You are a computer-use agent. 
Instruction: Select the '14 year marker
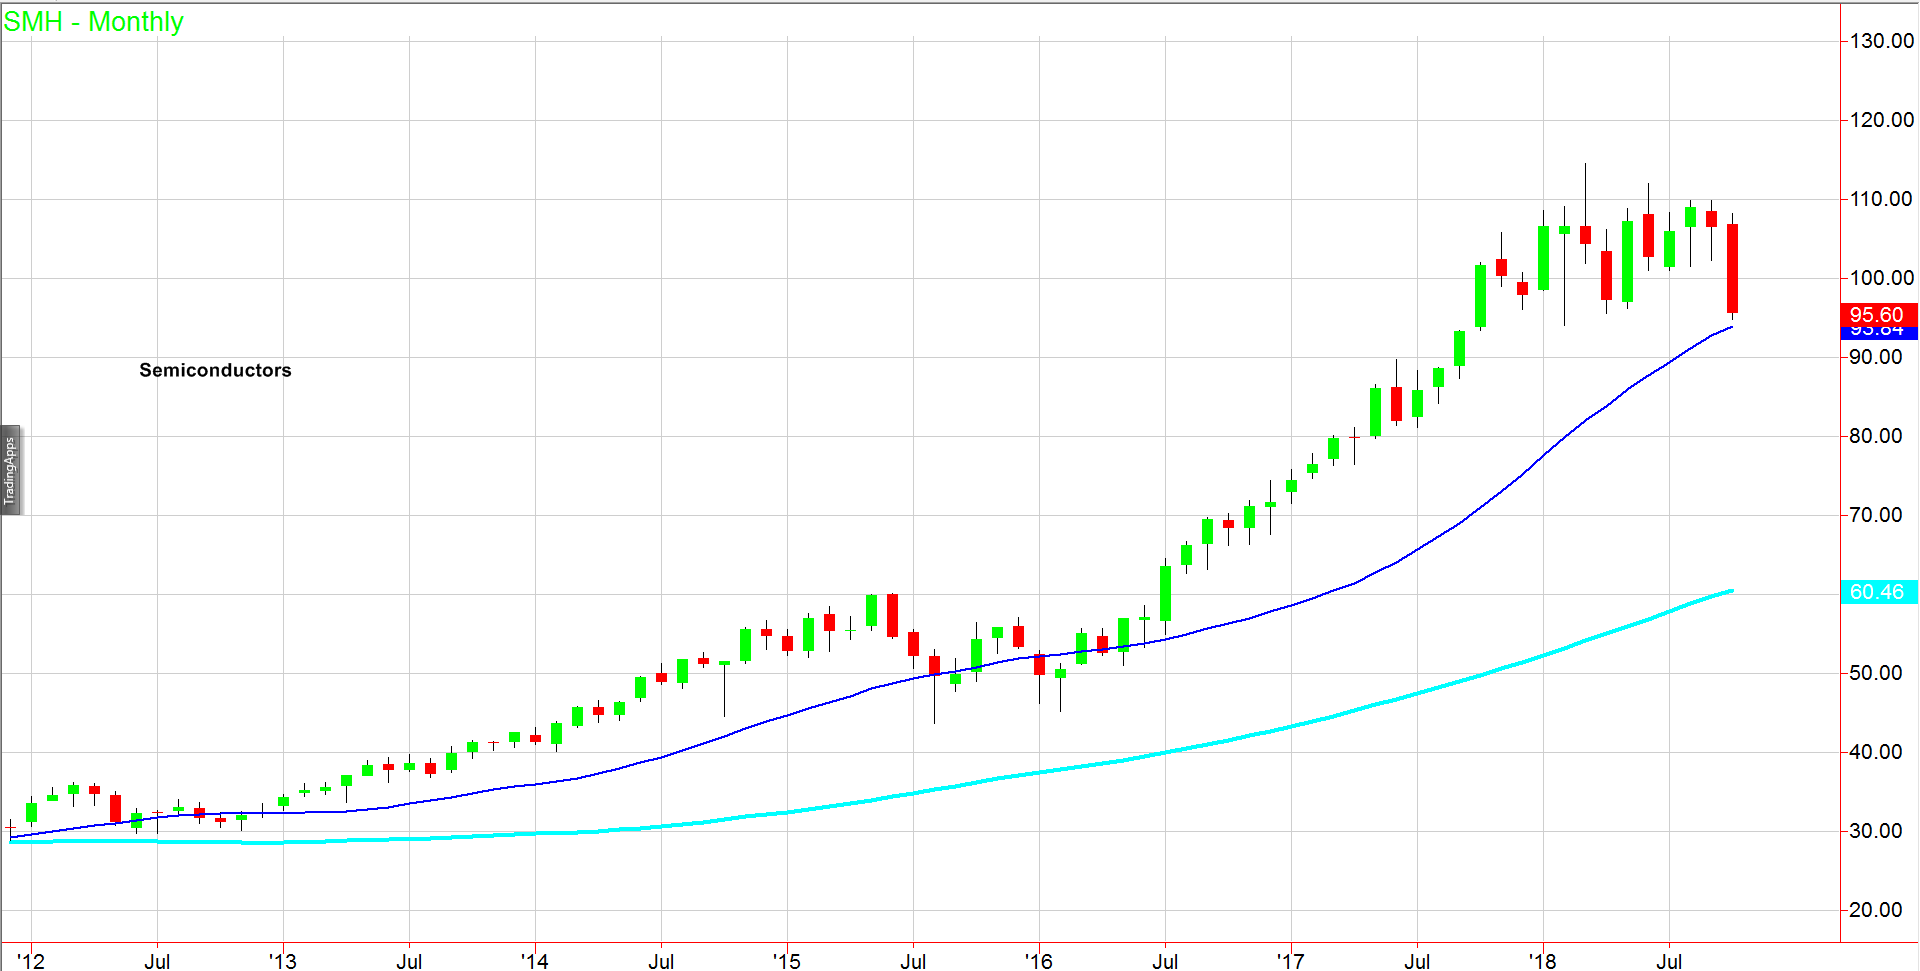click(x=535, y=961)
